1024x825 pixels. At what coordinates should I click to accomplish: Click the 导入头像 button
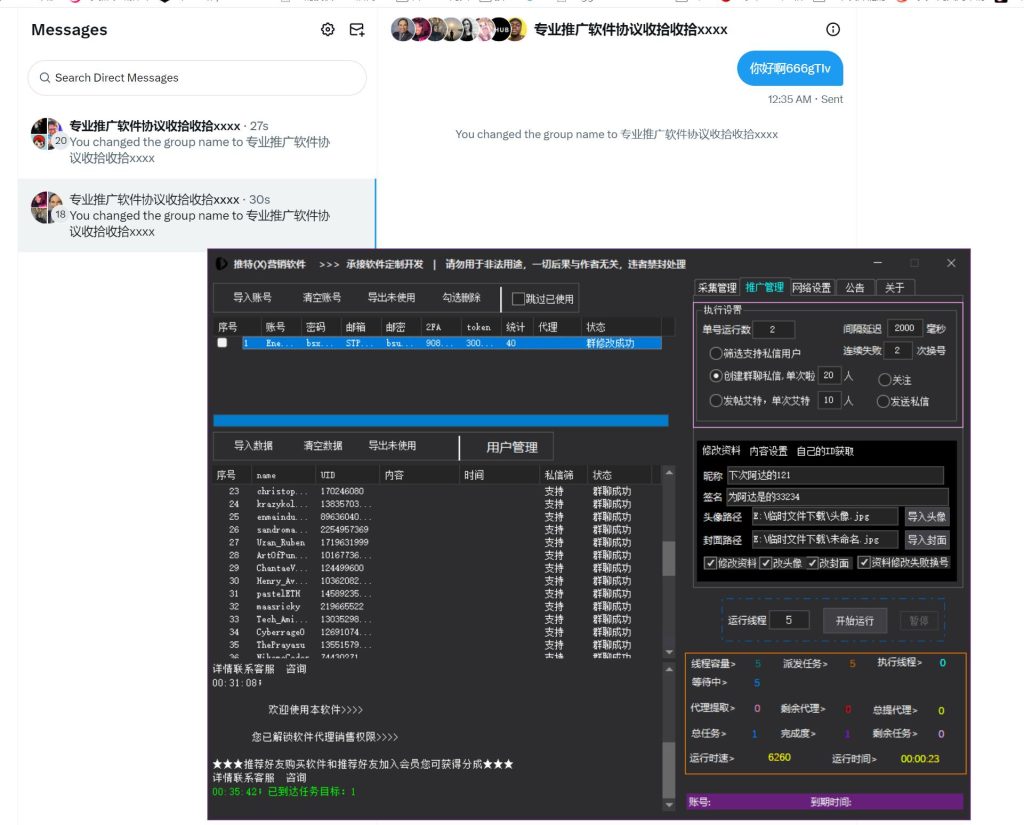point(926,517)
